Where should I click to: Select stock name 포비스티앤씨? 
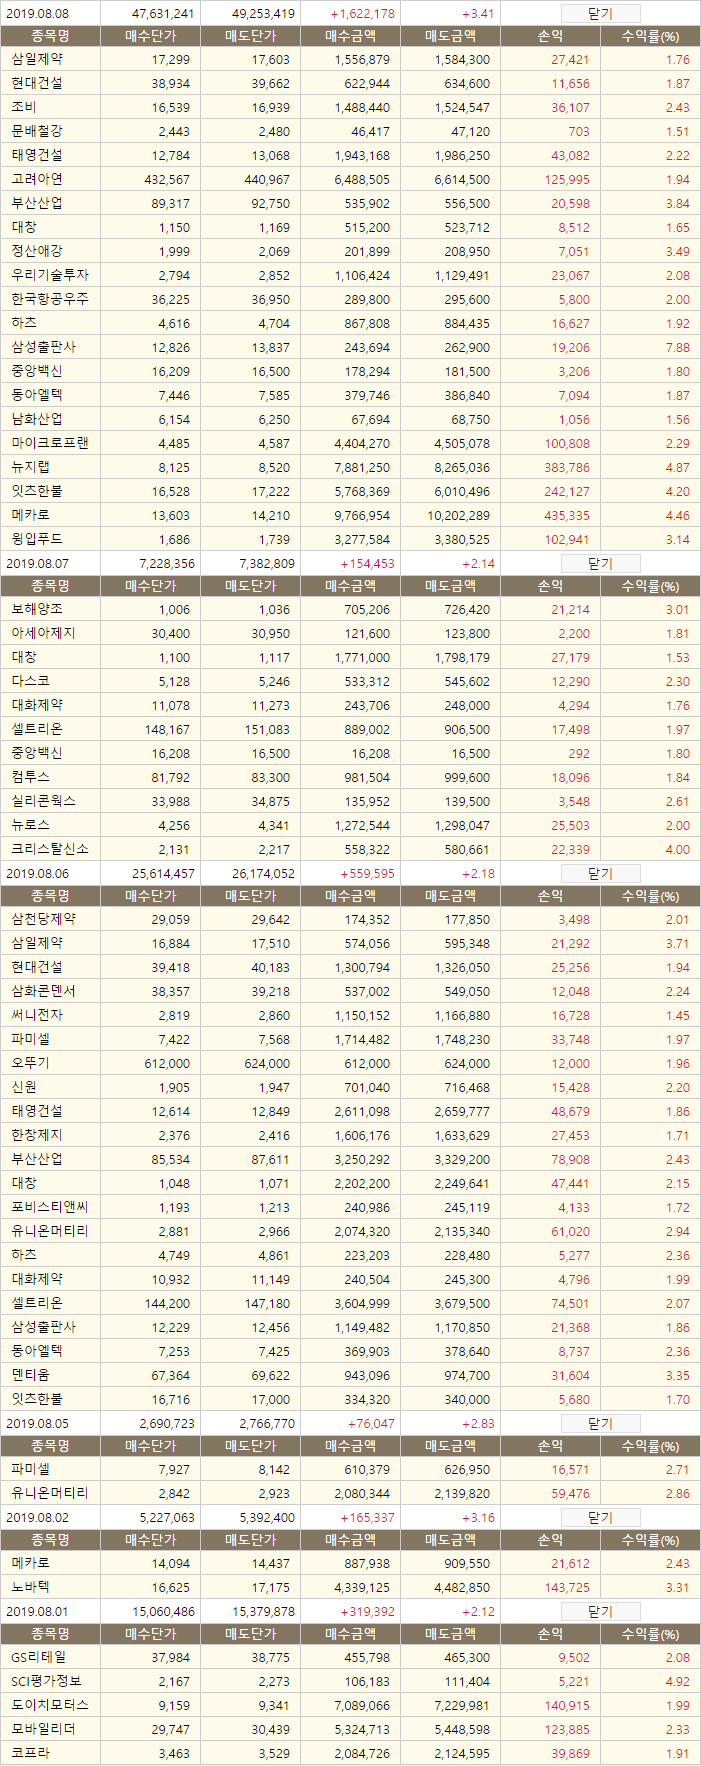(x=50, y=1207)
